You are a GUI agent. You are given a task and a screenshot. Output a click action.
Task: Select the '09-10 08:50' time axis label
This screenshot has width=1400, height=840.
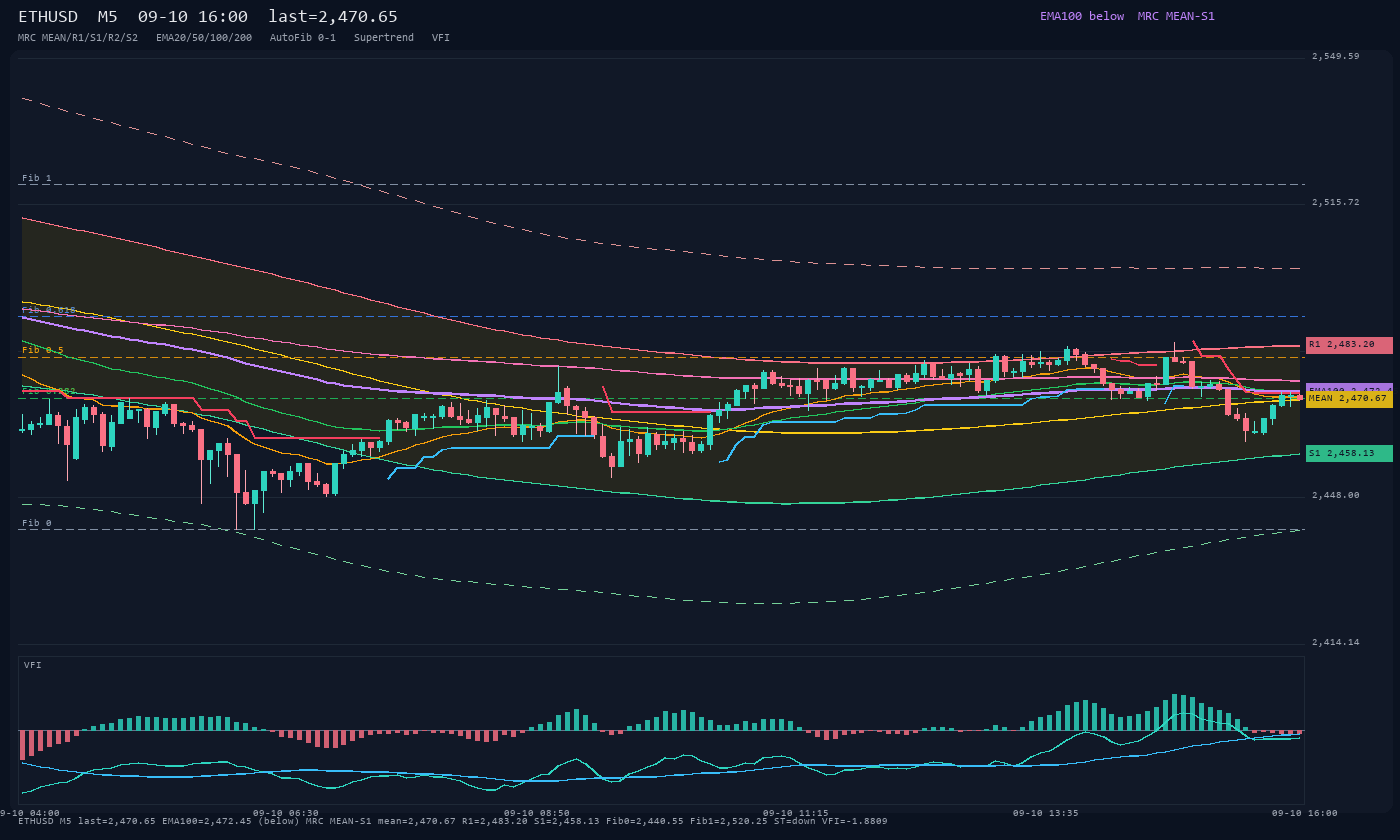coord(537,813)
